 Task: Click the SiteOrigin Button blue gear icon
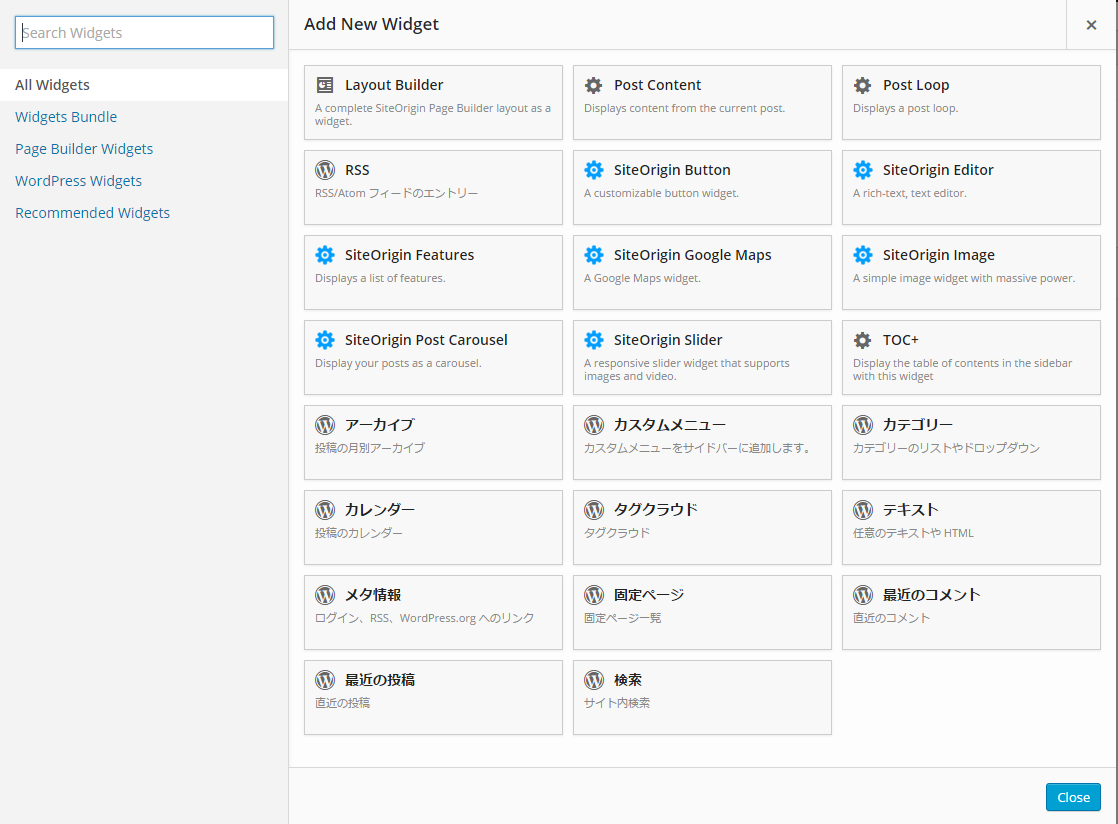coord(594,170)
